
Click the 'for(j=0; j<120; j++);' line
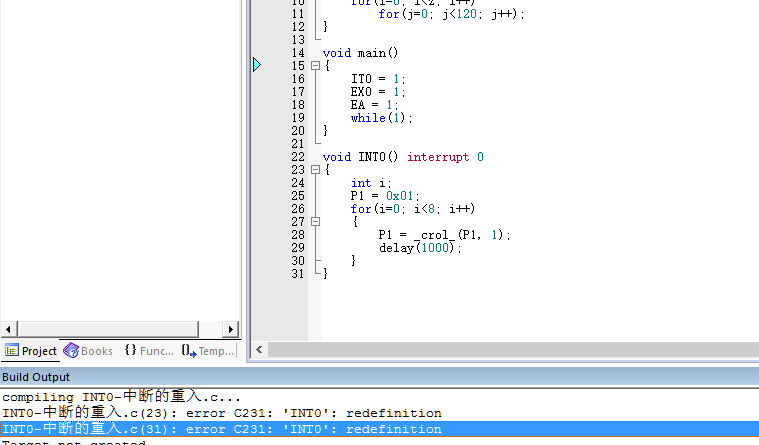coord(452,14)
